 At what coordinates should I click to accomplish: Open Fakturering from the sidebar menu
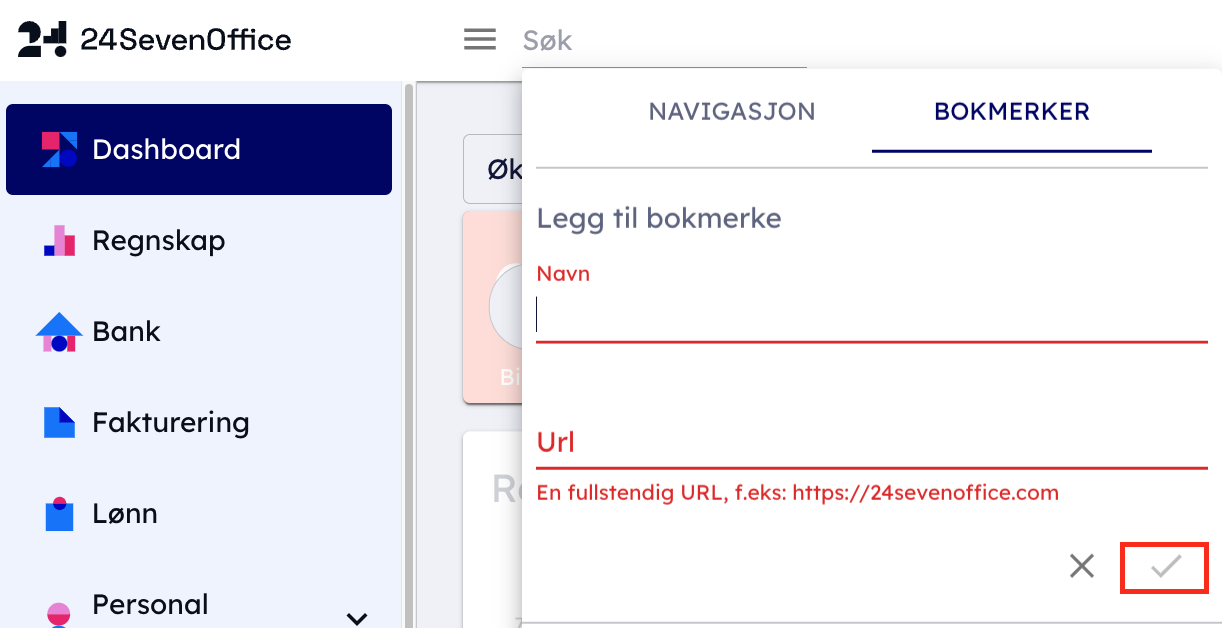[x=170, y=423]
